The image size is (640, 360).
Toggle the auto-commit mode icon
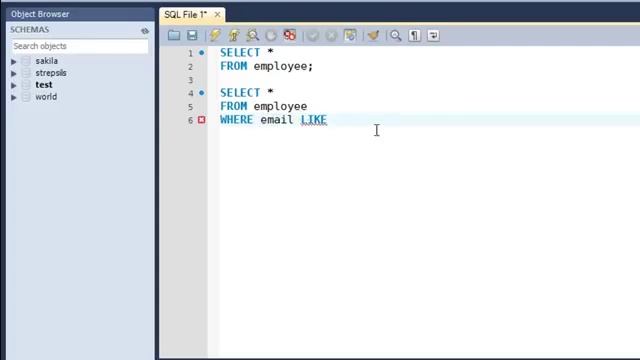(x=350, y=36)
